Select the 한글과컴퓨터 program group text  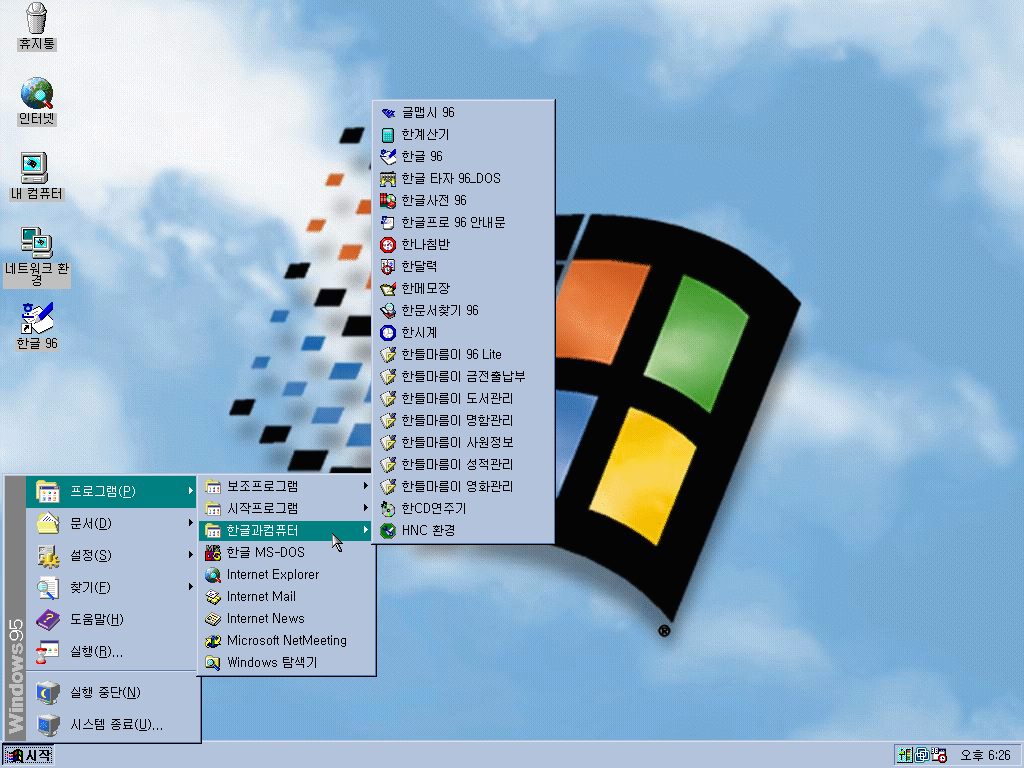click(x=263, y=530)
